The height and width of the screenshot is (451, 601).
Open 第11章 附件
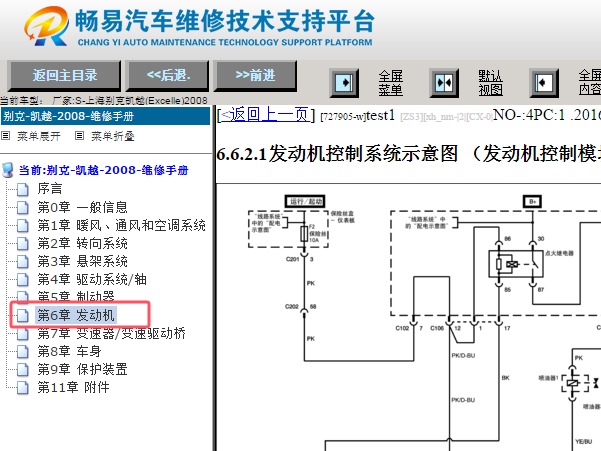pos(73,387)
